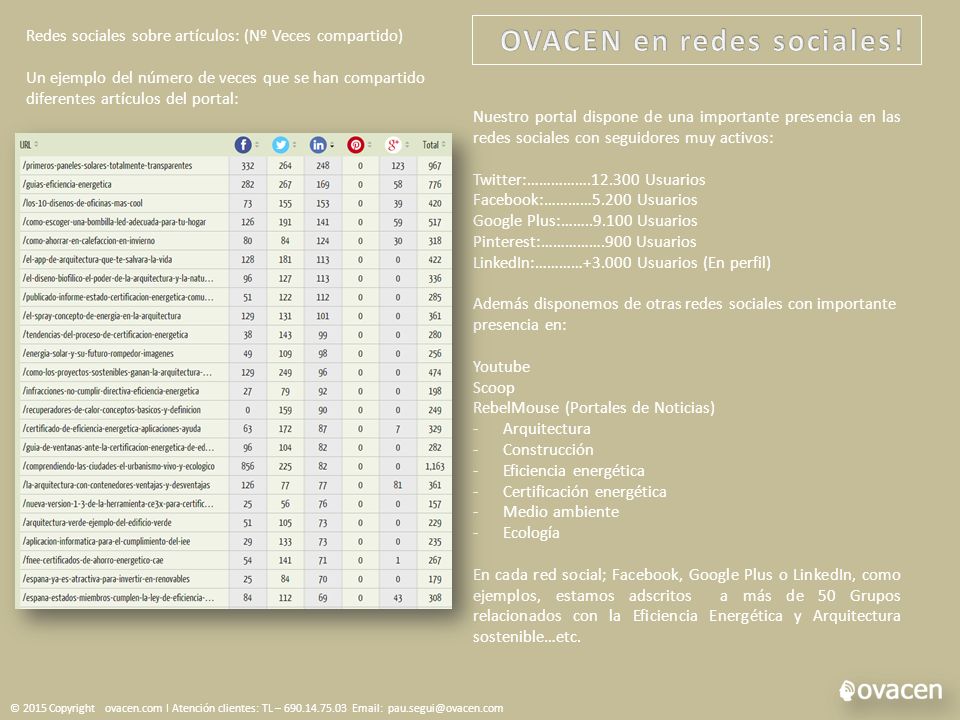
Task: Click the Google Plus icon column header
Action: [x=393, y=144]
